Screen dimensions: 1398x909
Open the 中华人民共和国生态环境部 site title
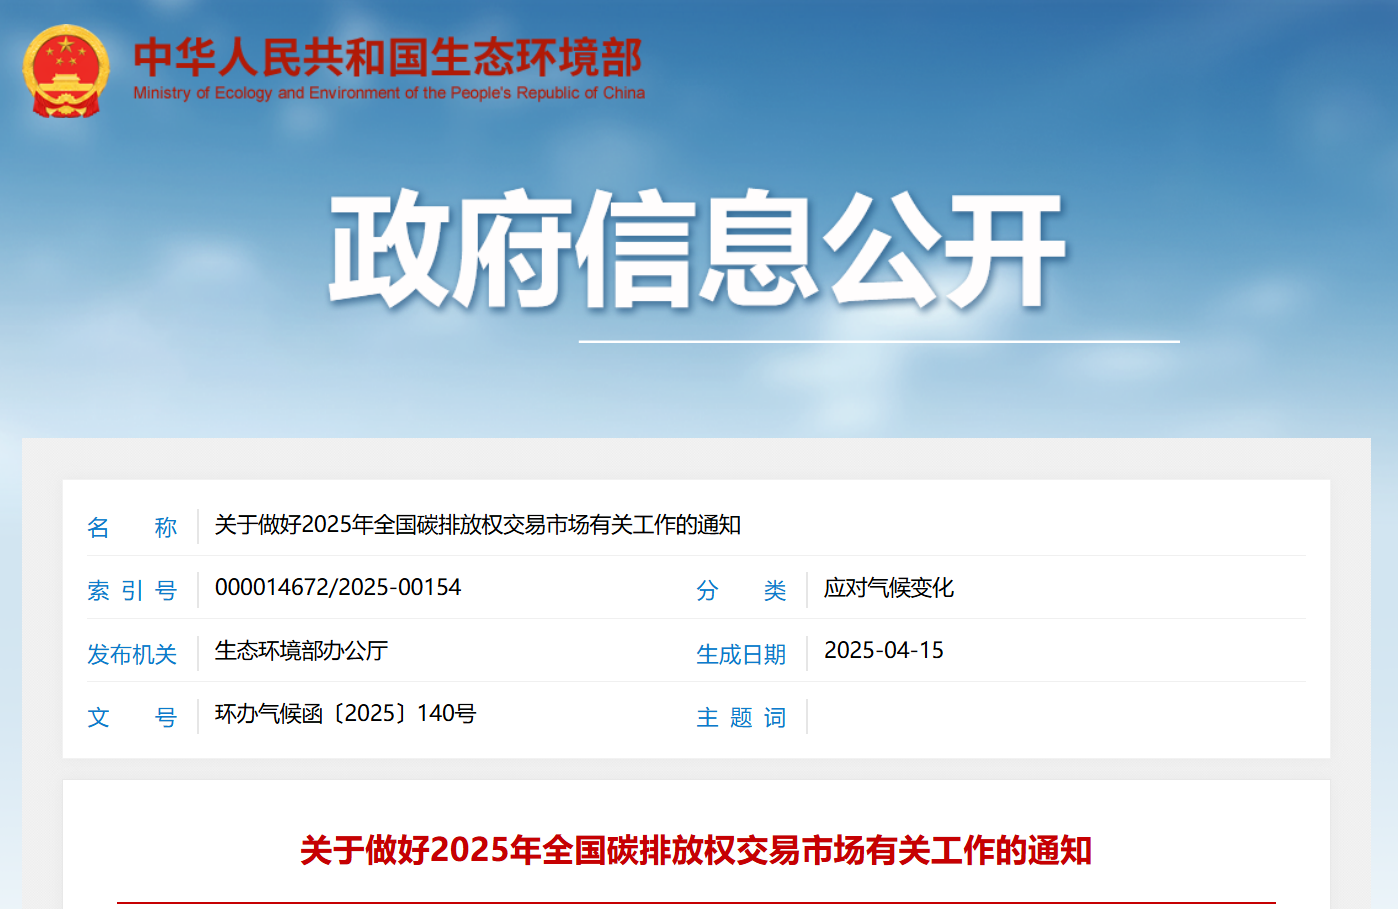click(388, 57)
